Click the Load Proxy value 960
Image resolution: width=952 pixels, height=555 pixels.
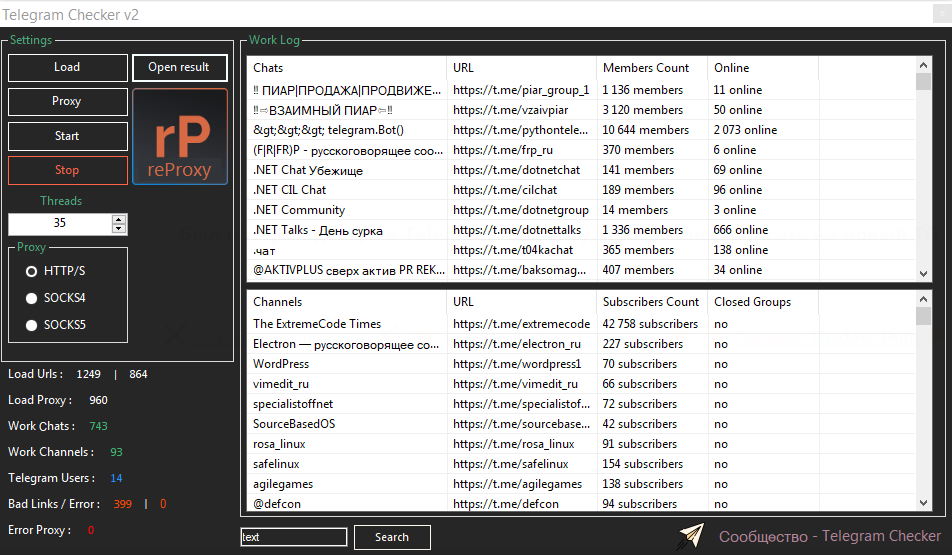click(98, 400)
